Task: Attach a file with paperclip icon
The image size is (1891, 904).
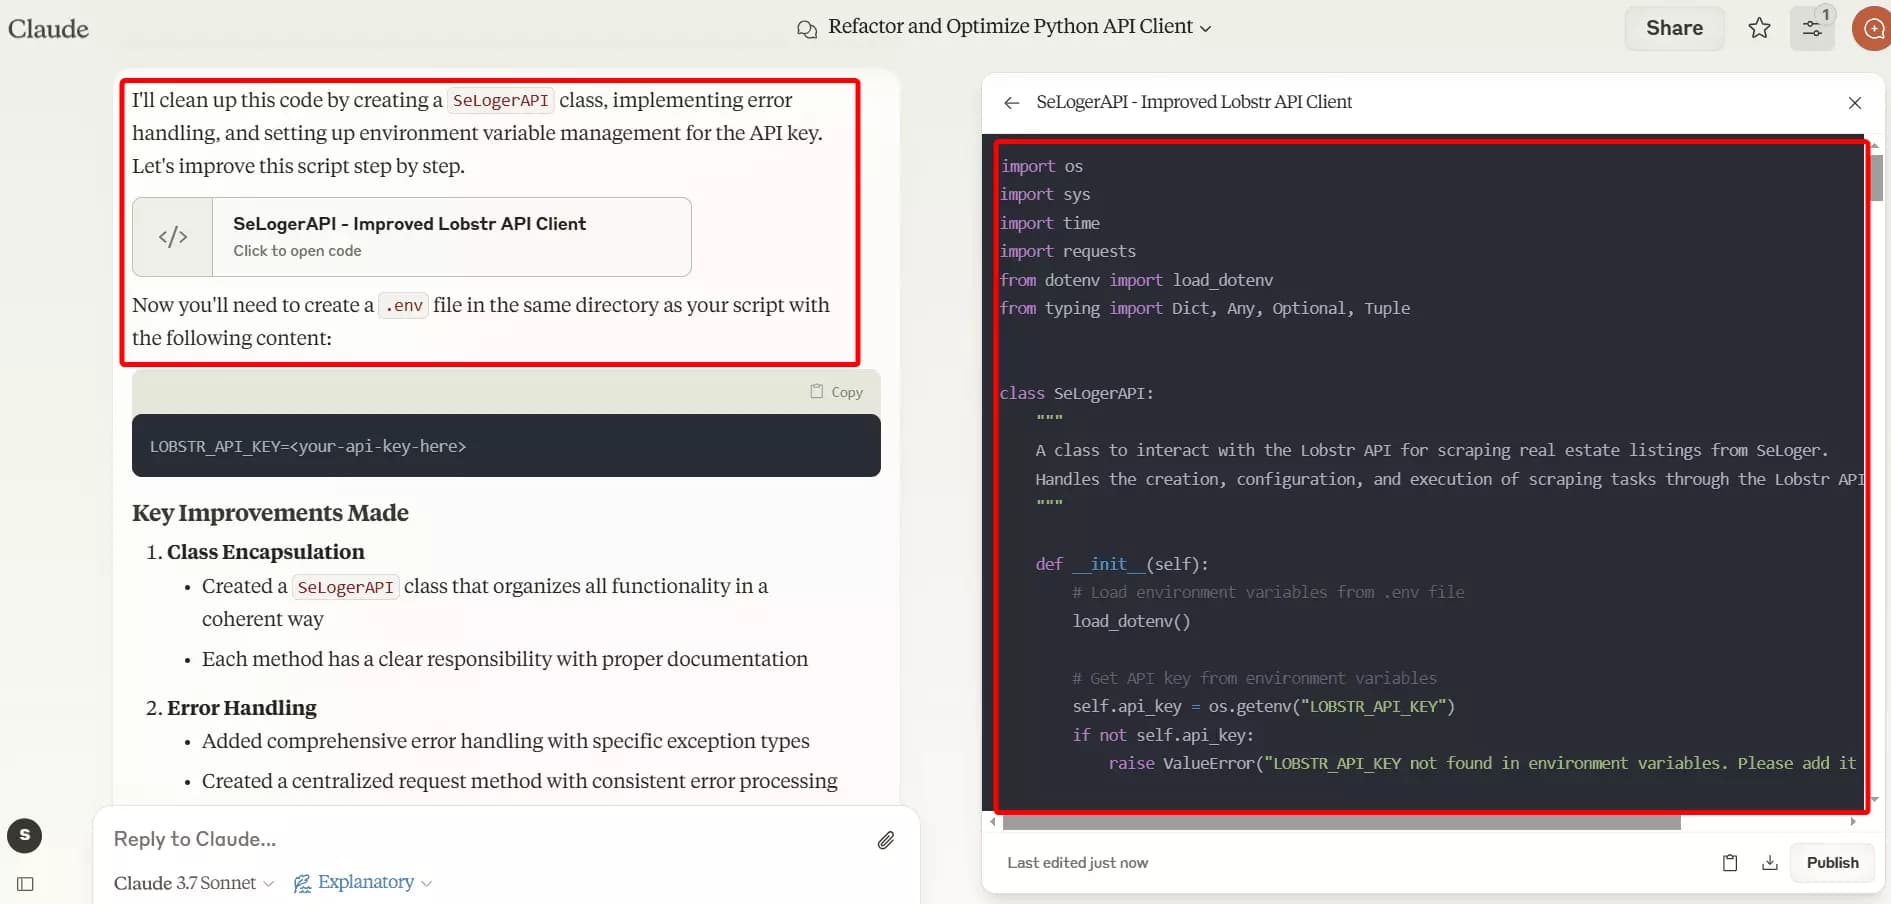Action: tap(886, 840)
